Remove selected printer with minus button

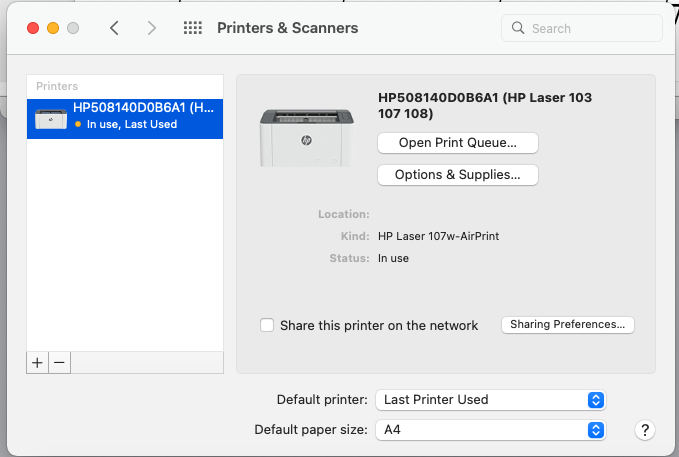(60, 363)
